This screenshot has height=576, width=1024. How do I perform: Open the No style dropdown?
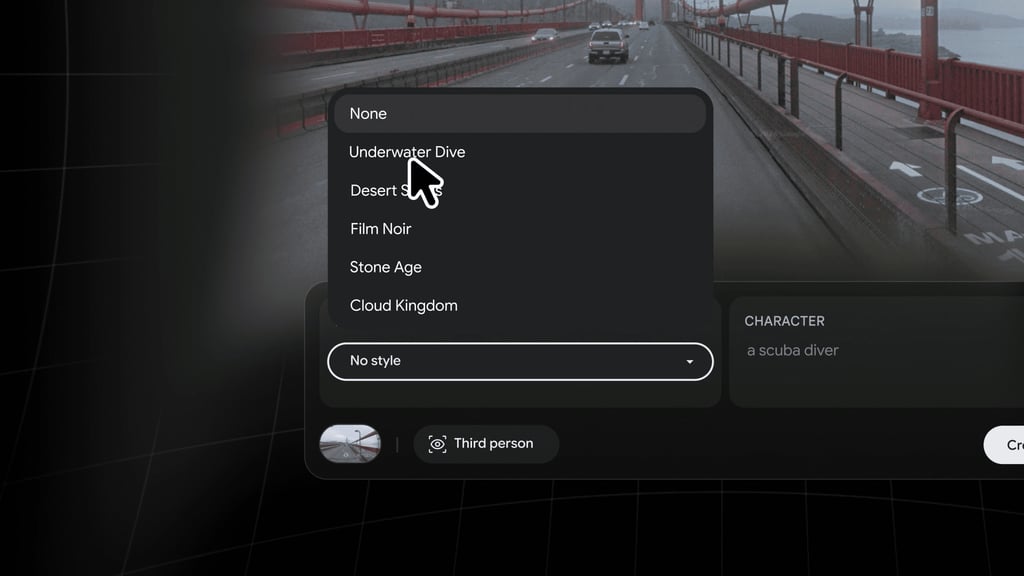pyautogui.click(x=520, y=361)
